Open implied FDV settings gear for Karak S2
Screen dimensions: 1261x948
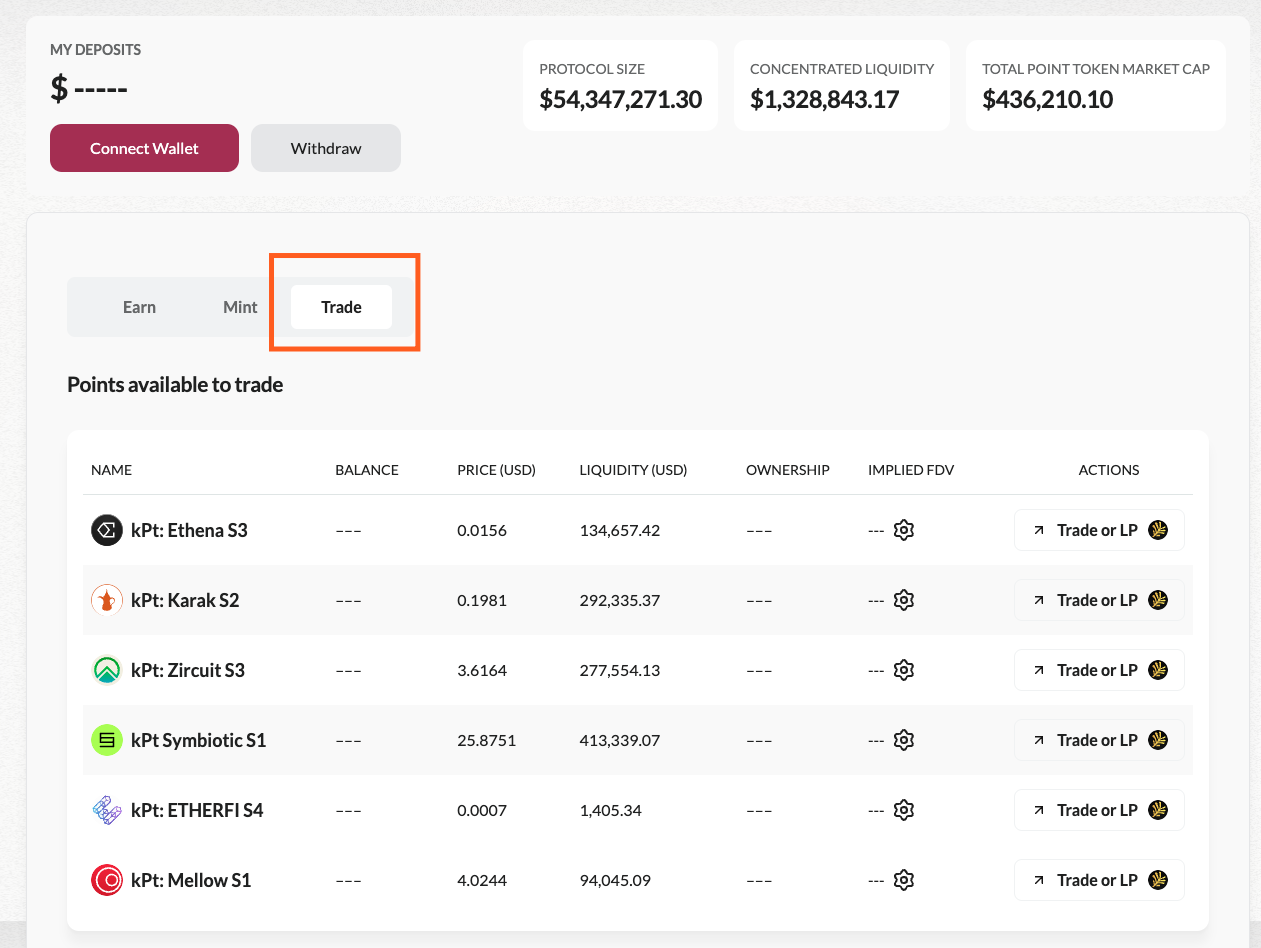pyautogui.click(x=904, y=600)
